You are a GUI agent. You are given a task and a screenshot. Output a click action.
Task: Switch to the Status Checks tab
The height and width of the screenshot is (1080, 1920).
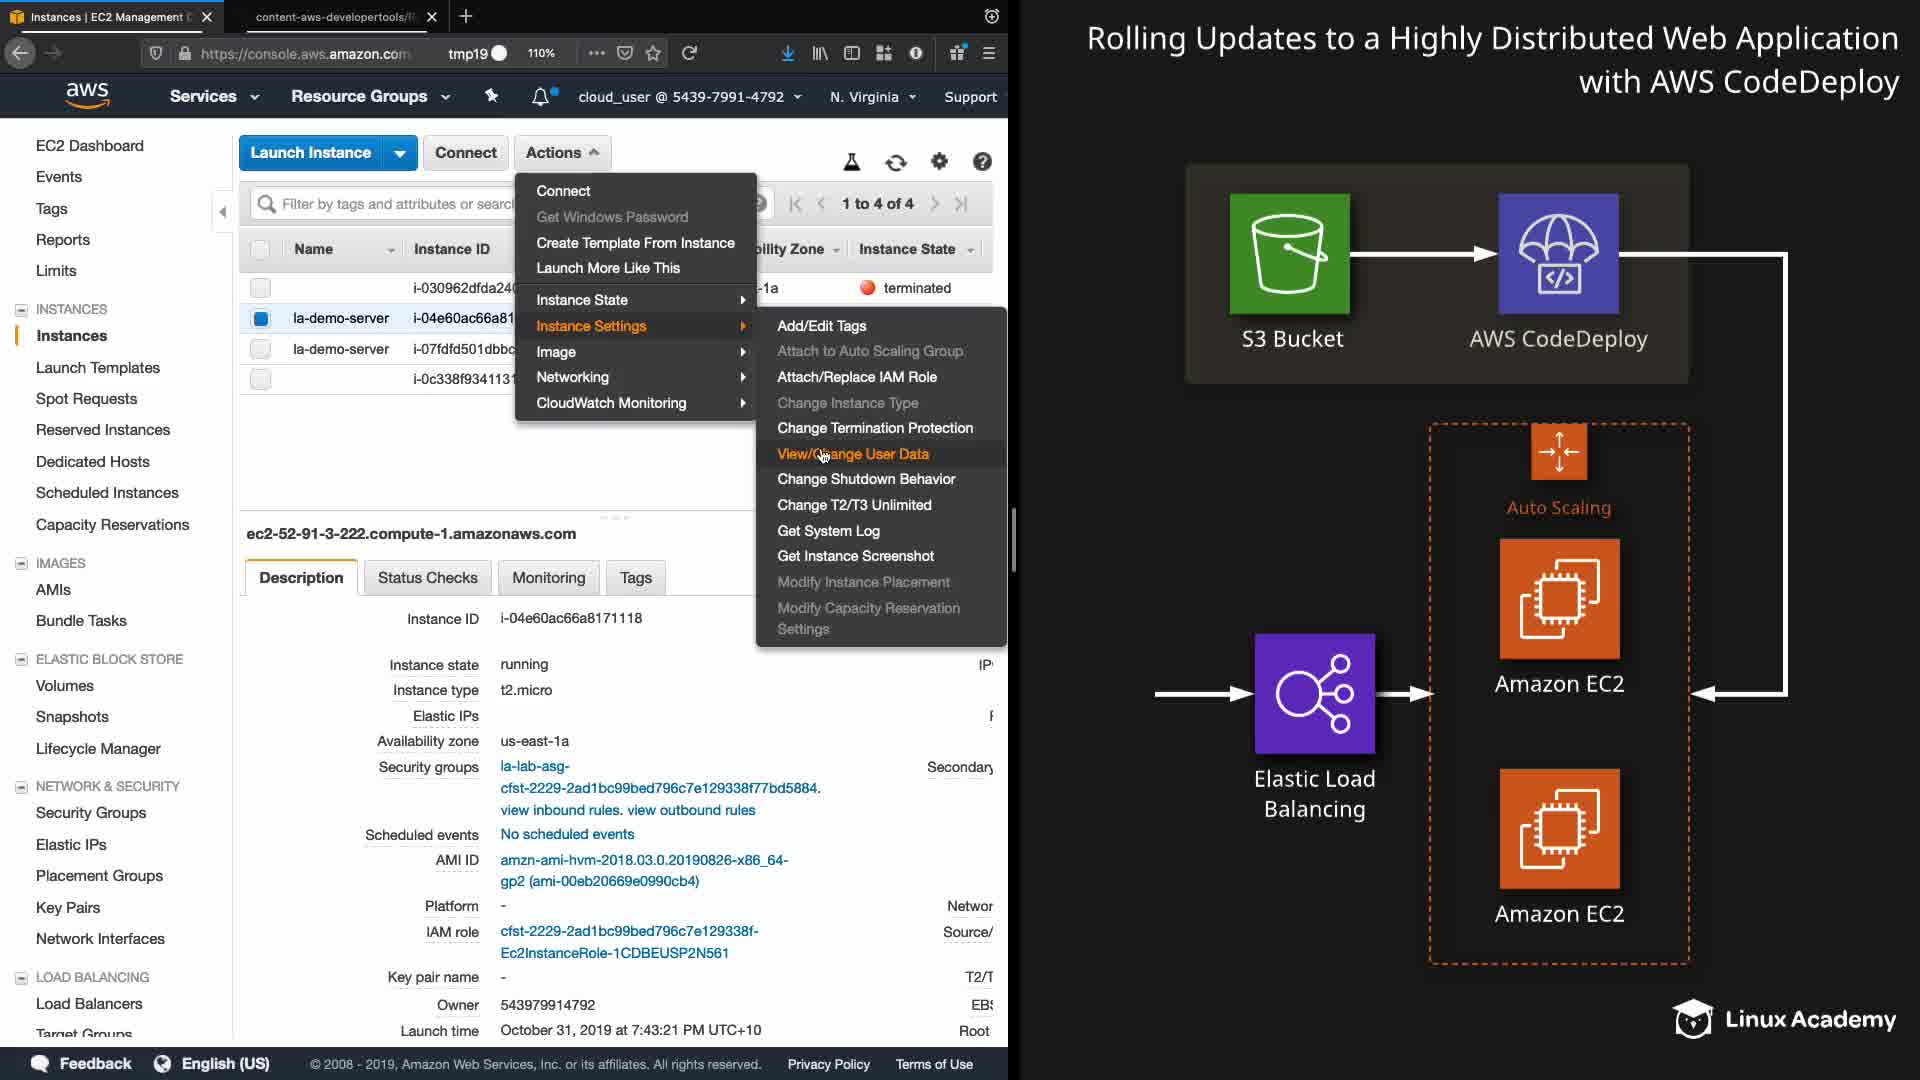pos(427,578)
